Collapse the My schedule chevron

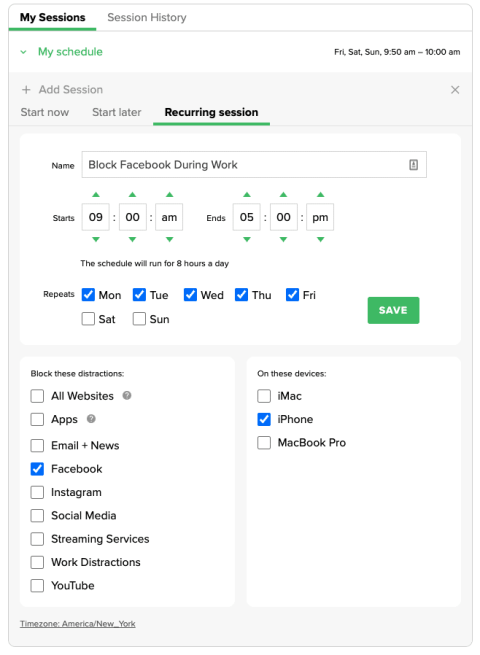[x=23, y=52]
